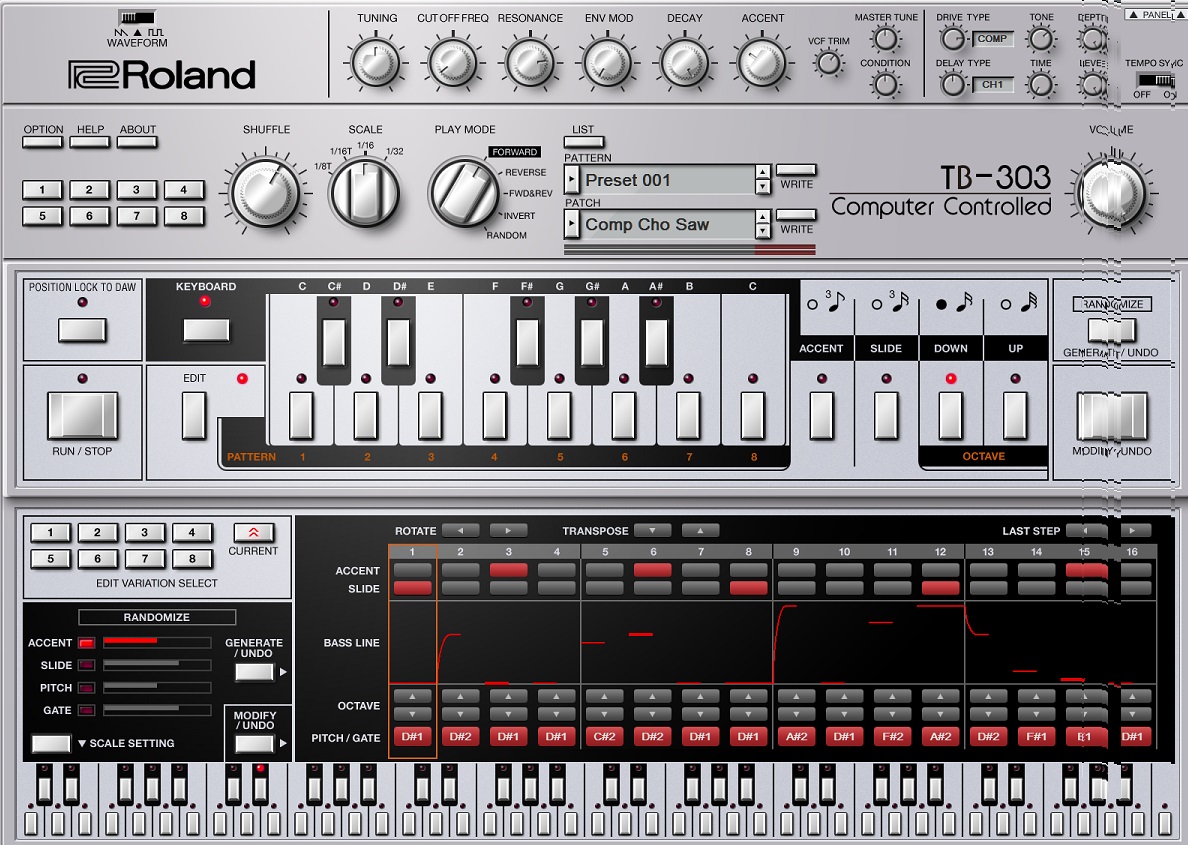Screen dimensions: 1188x845
Task: Click WRITE button for PATCH
Action: [x=796, y=214]
